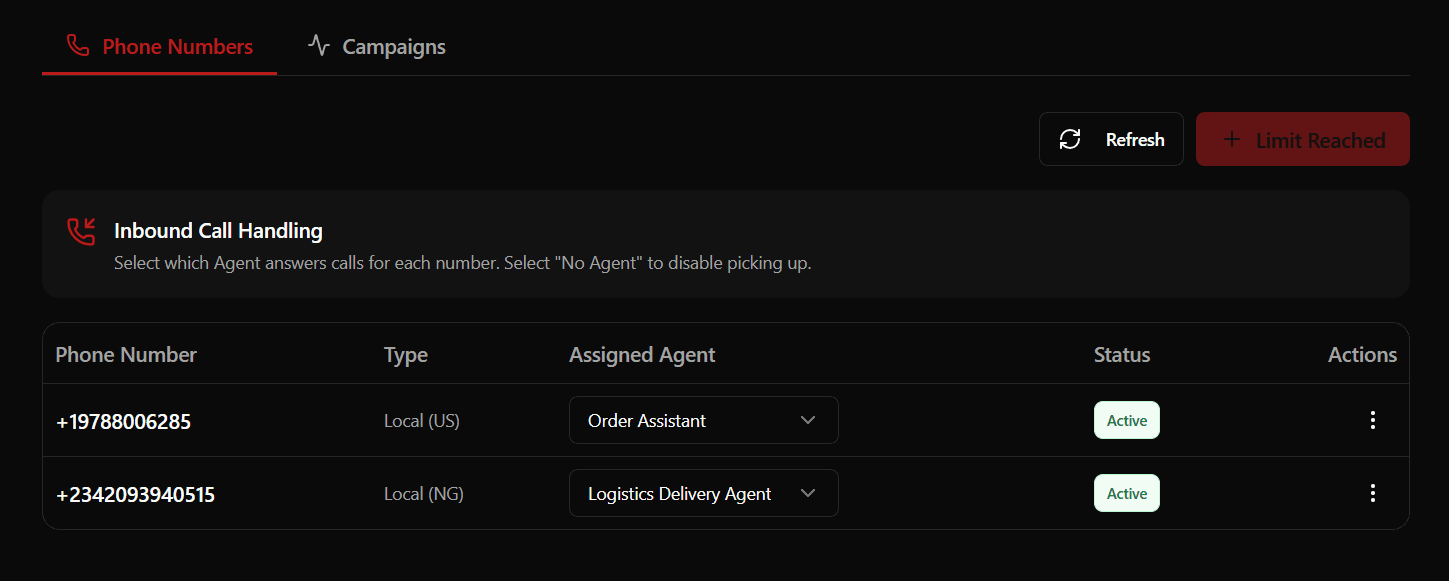Expand the Order Assistant agent dropdown

(x=703, y=420)
